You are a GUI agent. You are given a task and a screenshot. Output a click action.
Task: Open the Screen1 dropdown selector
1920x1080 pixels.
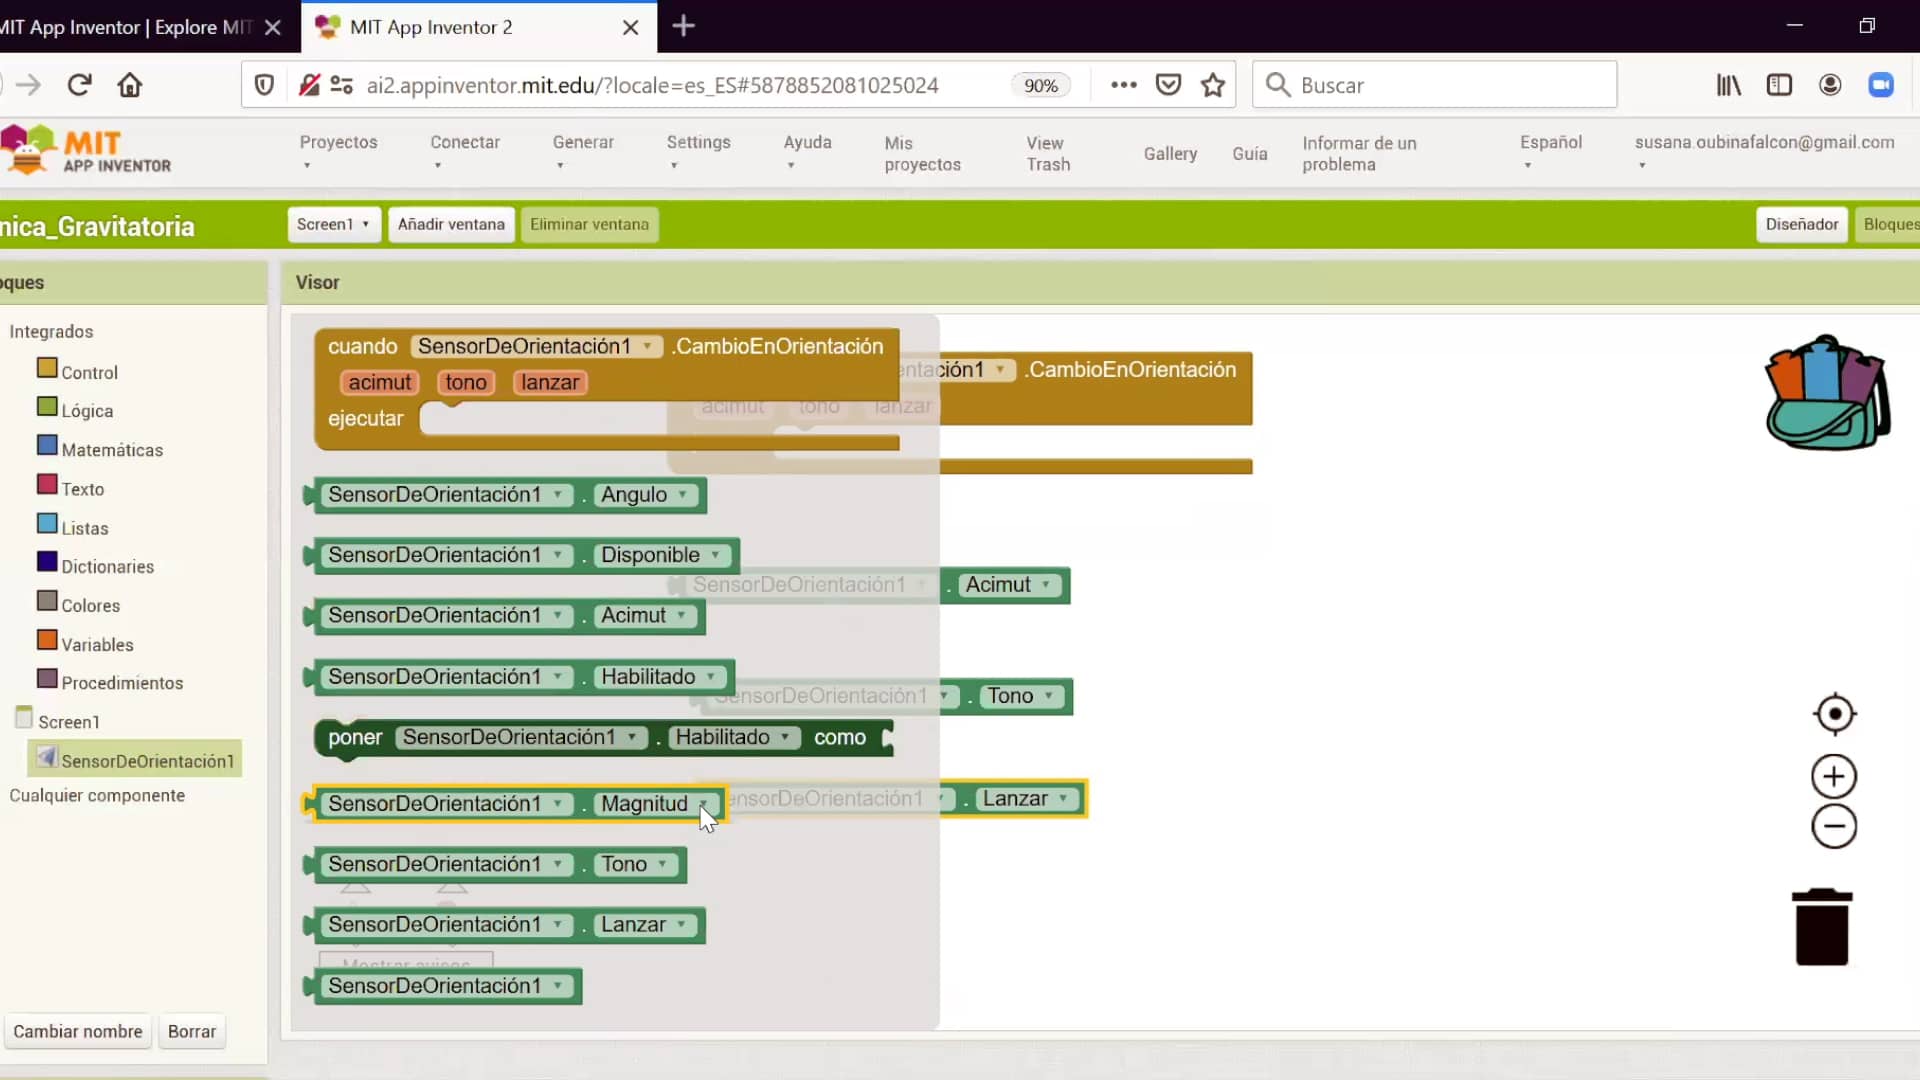(333, 224)
